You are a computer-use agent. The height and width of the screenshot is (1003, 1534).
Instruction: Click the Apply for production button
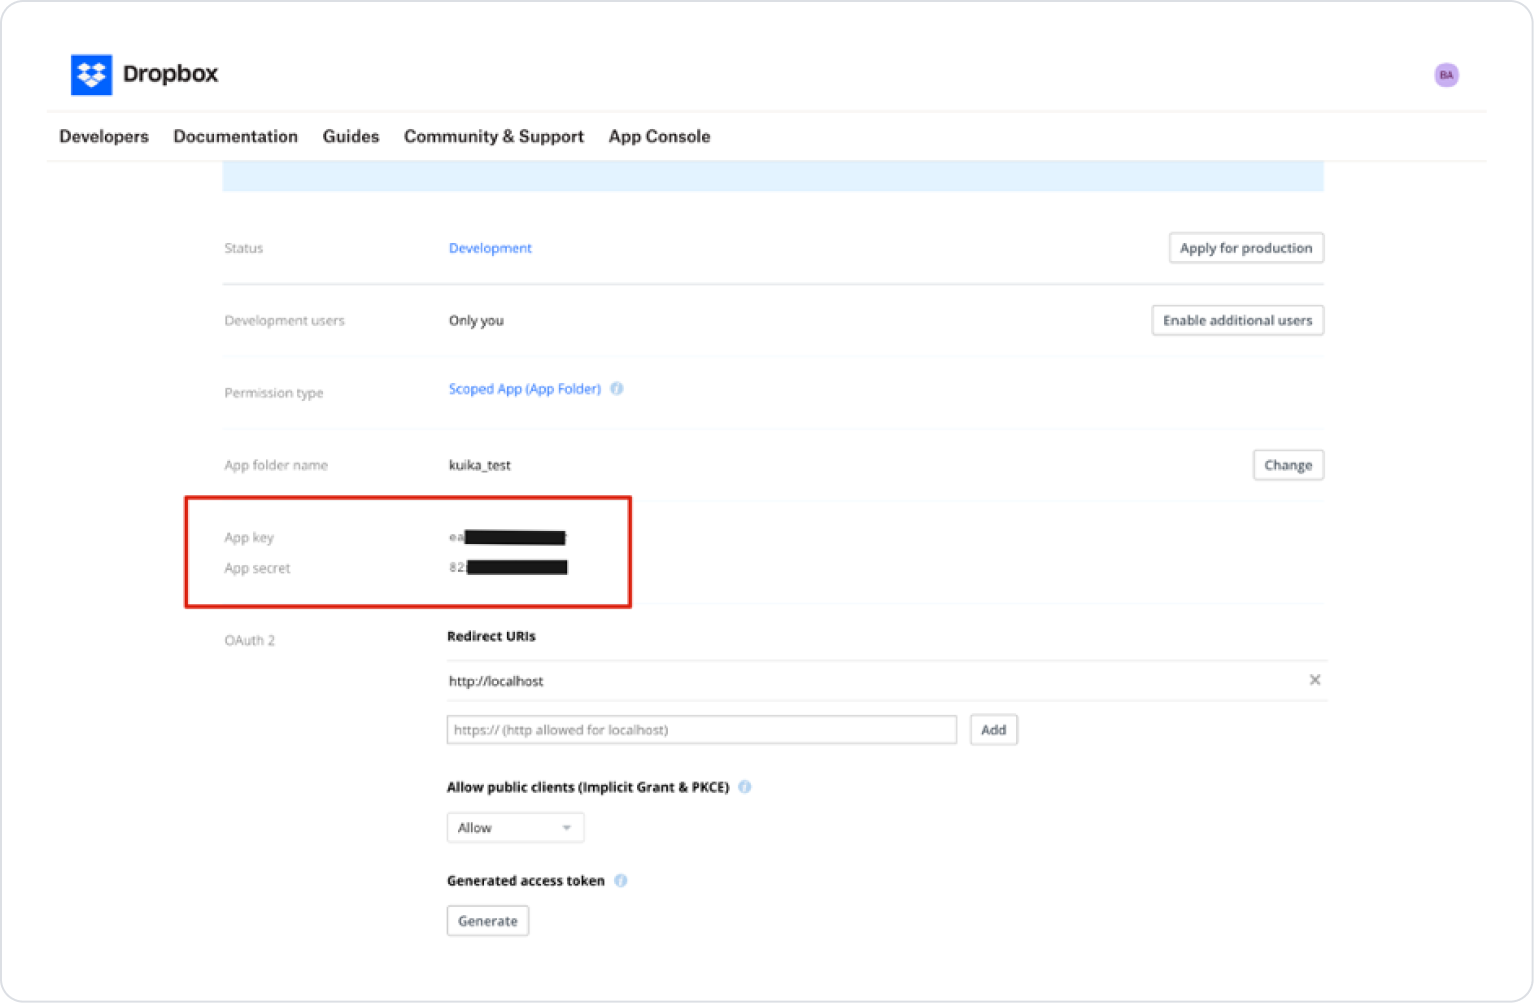[x=1246, y=248]
